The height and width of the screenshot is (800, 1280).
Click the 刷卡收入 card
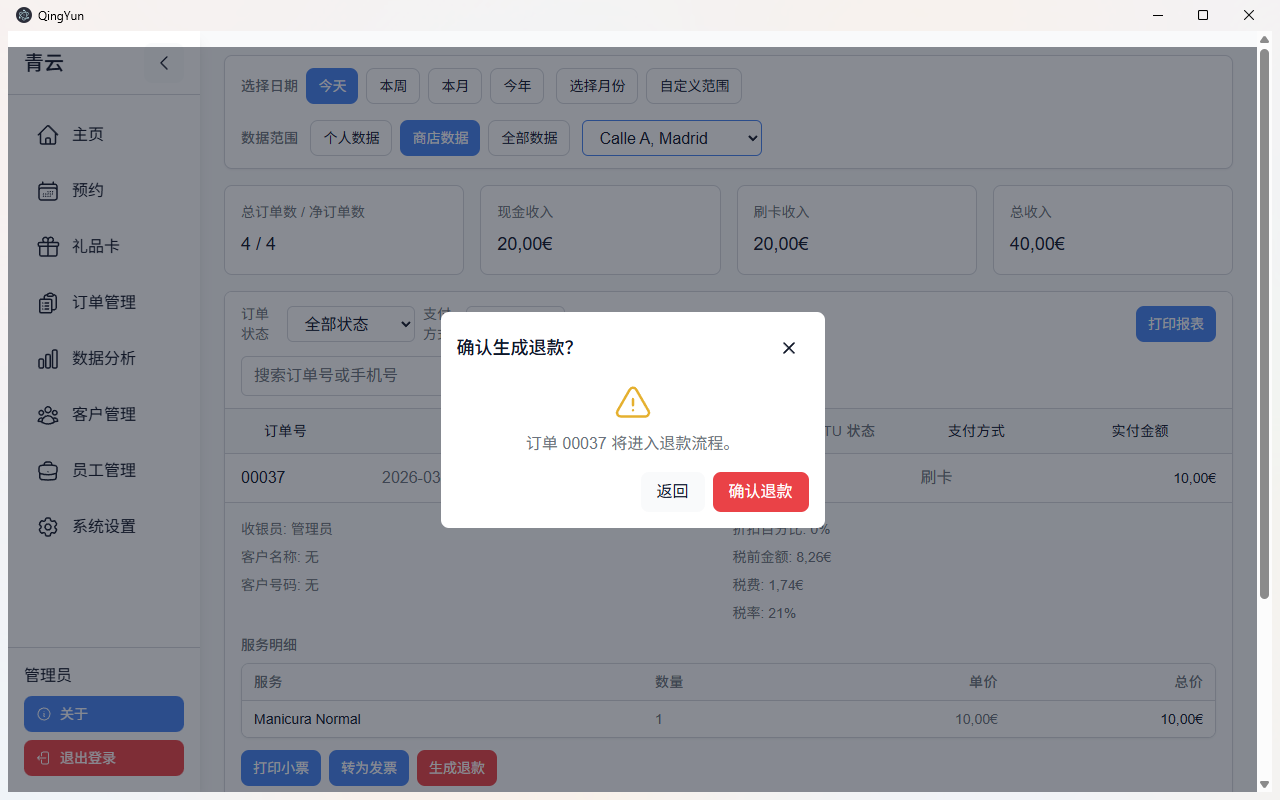(857, 230)
